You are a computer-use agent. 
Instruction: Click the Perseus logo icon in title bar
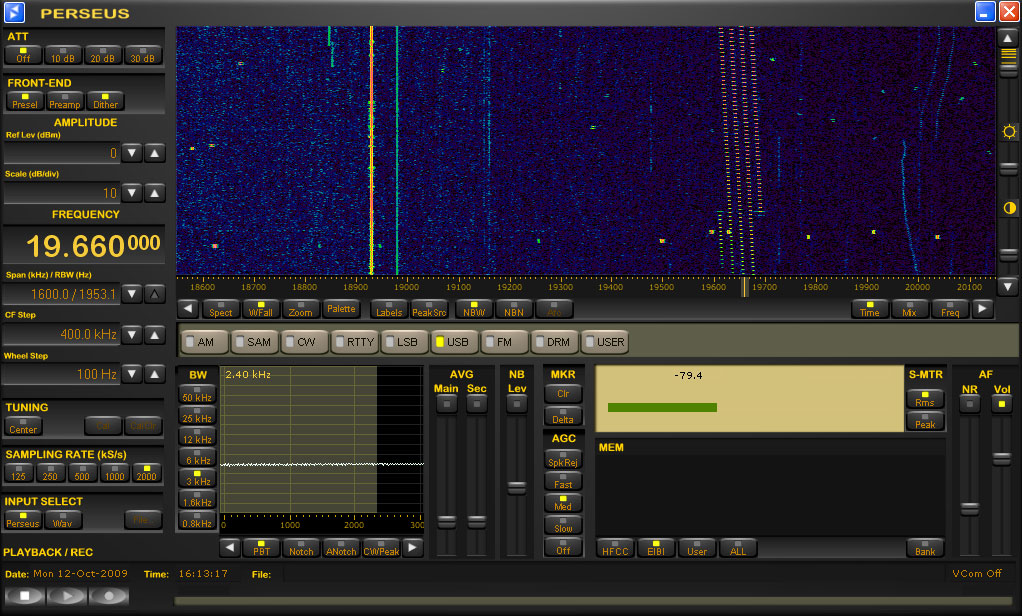(x=14, y=12)
